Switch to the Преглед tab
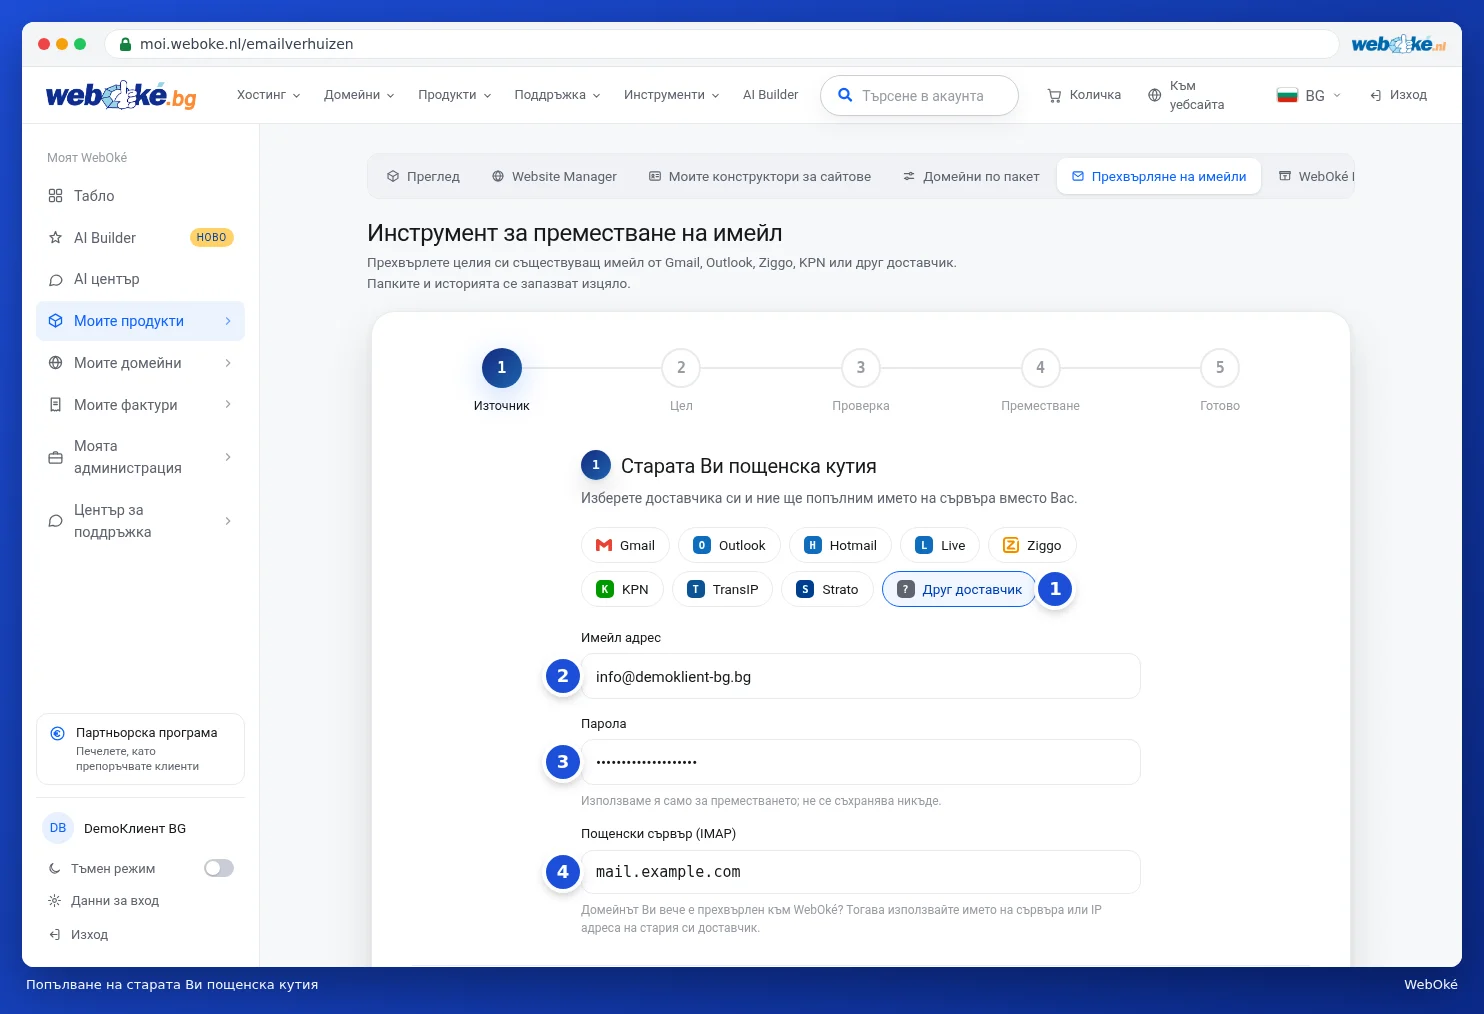1484x1014 pixels. coord(423,177)
